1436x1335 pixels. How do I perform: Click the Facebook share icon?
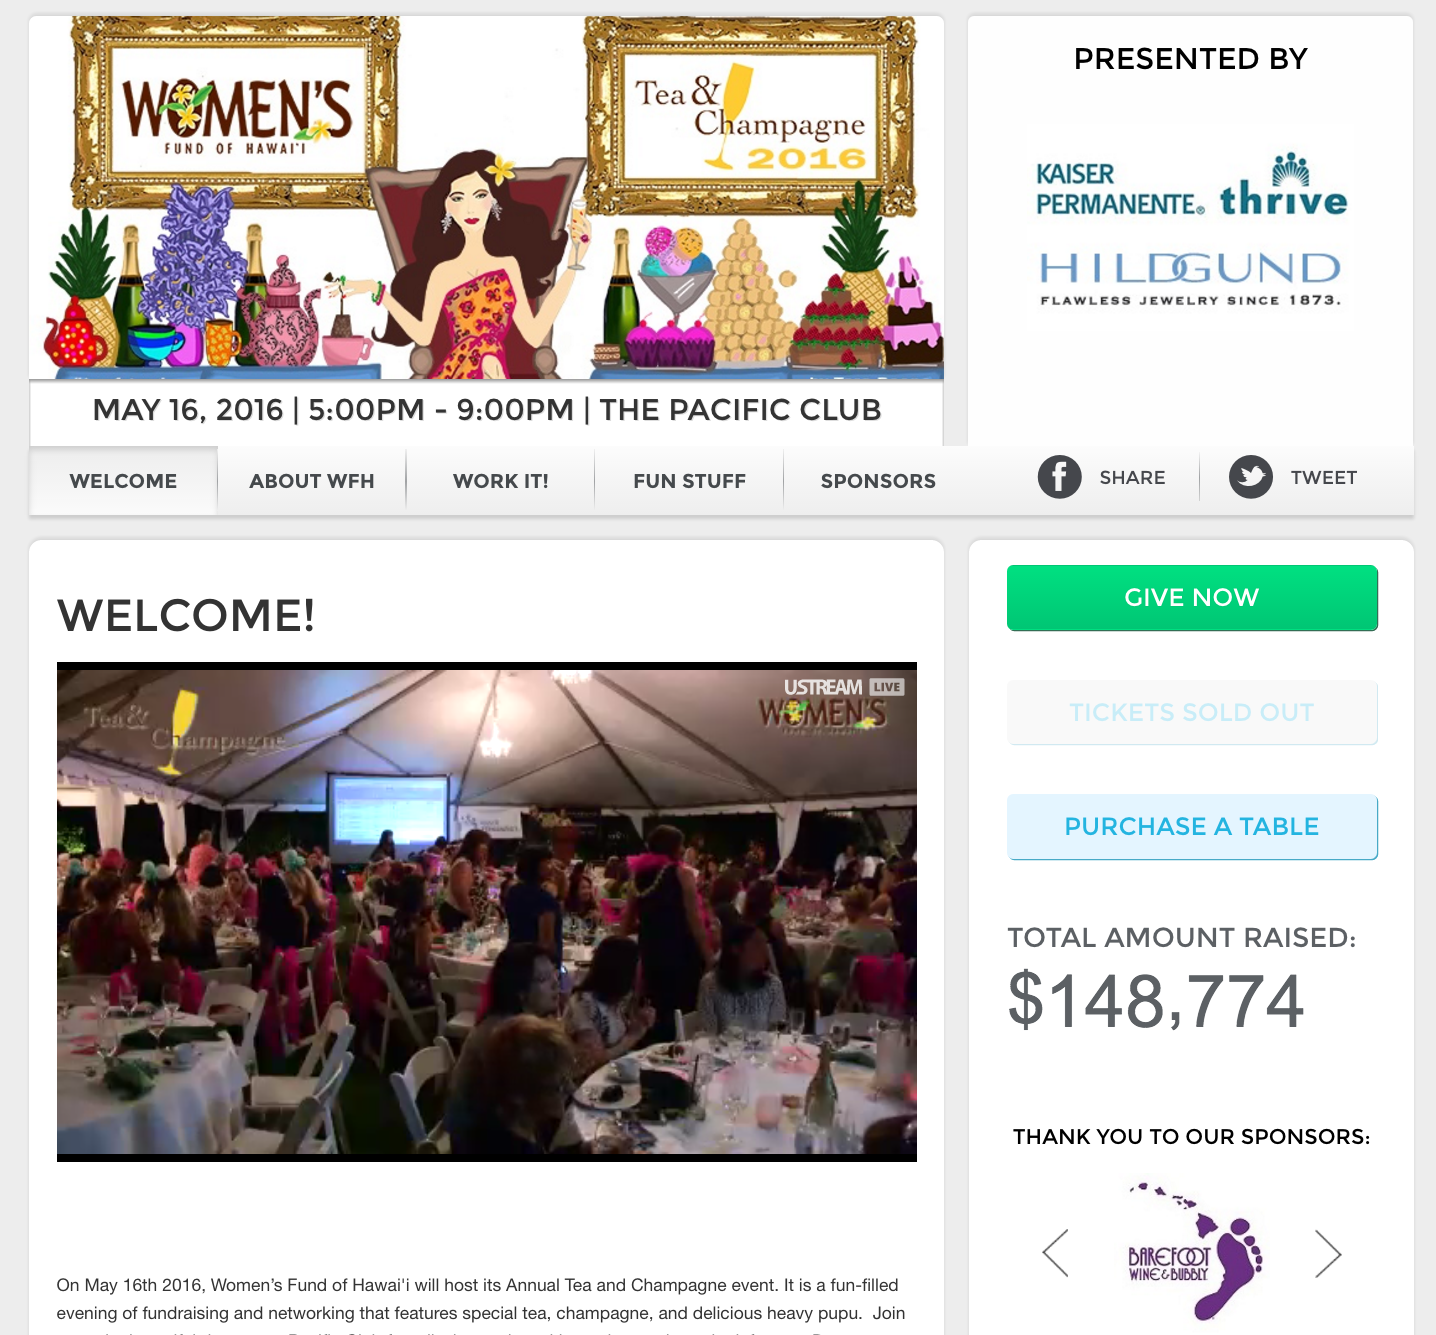1059,477
